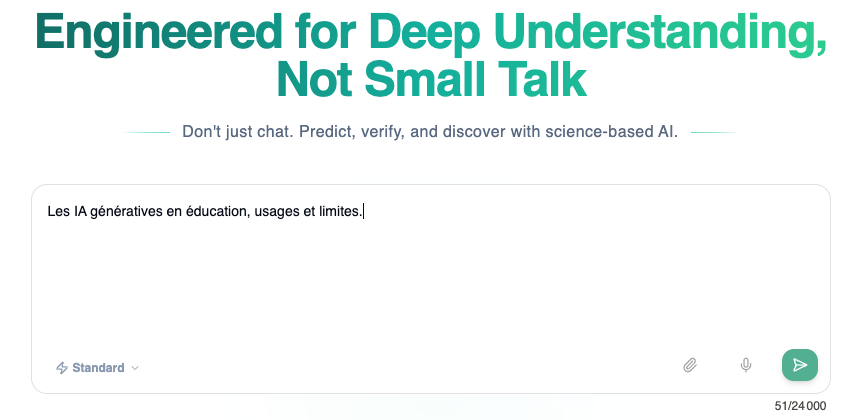Image resolution: width=842 pixels, height=420 pixels.
Task: Click the "Not Small Talk" heading line
Action: click(431, 81)
